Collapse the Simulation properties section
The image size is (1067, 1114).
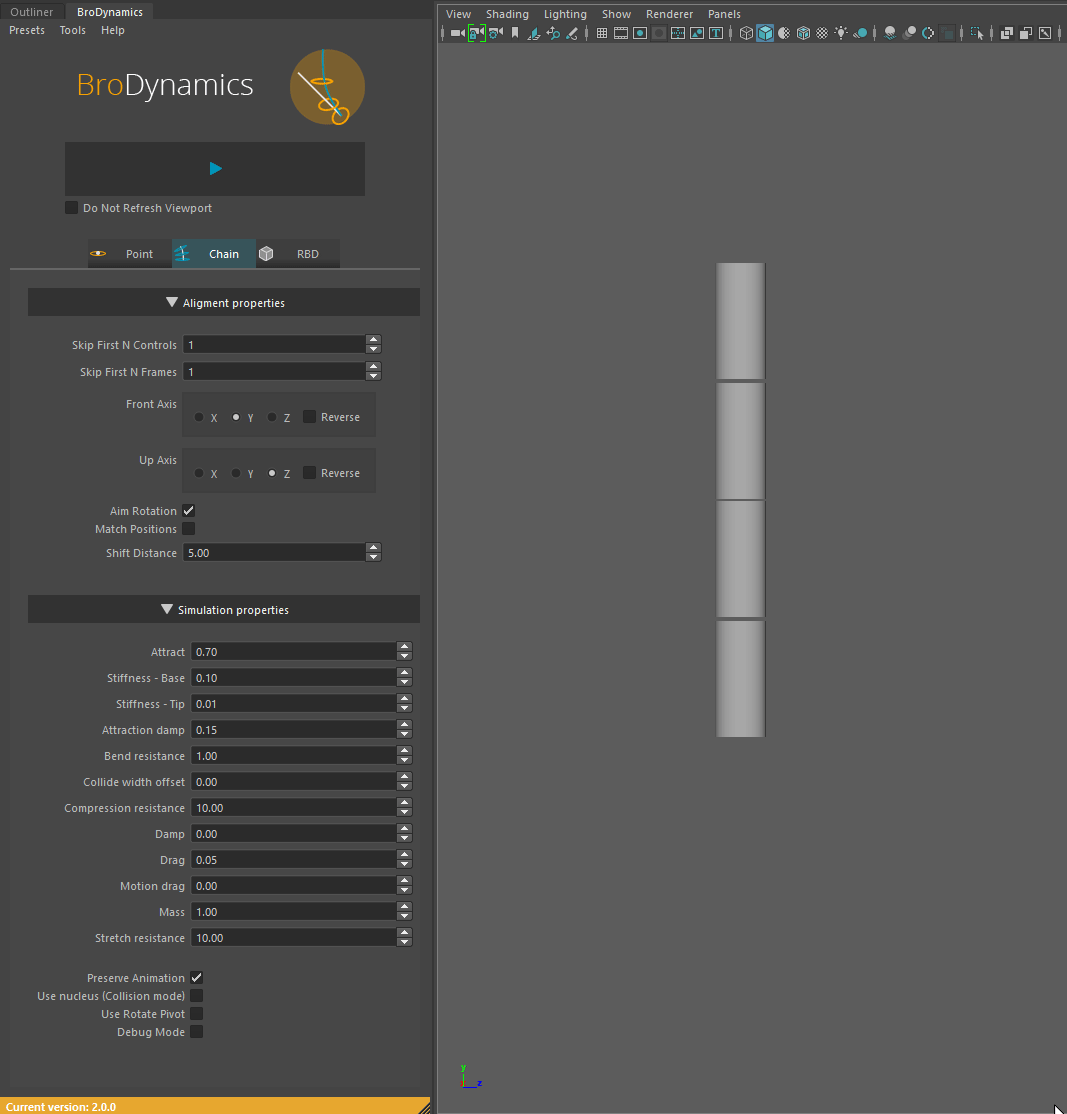pos(224,610)
